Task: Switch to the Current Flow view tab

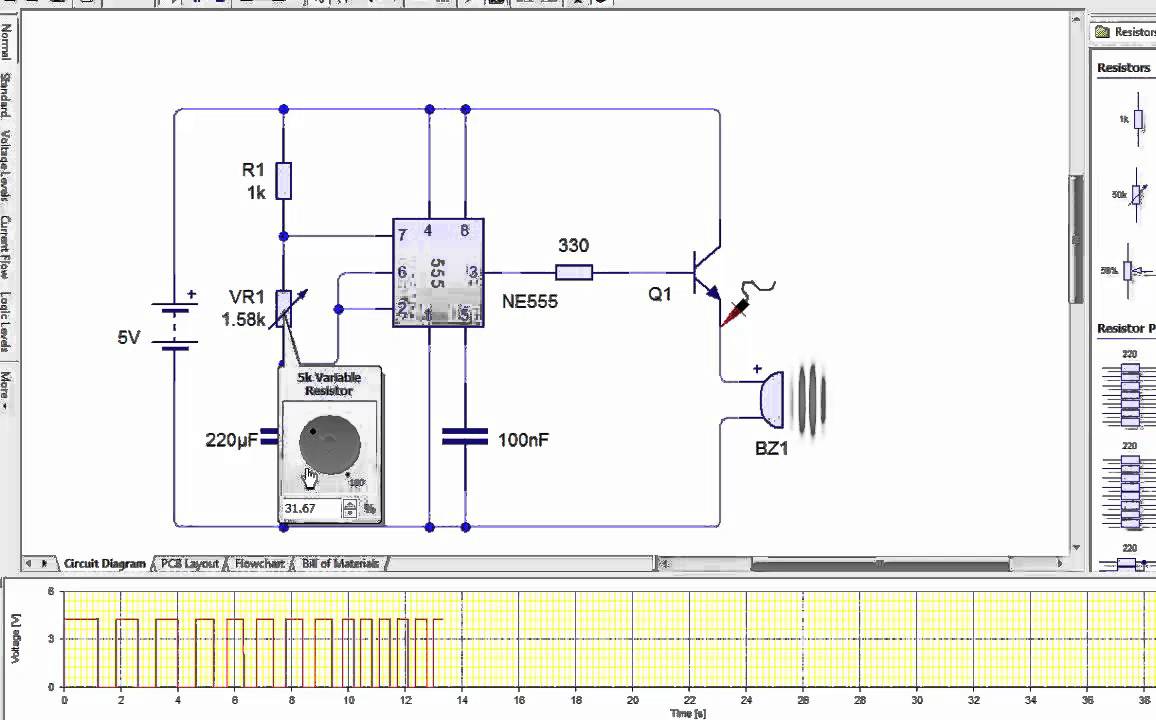Action: [6, 247]
